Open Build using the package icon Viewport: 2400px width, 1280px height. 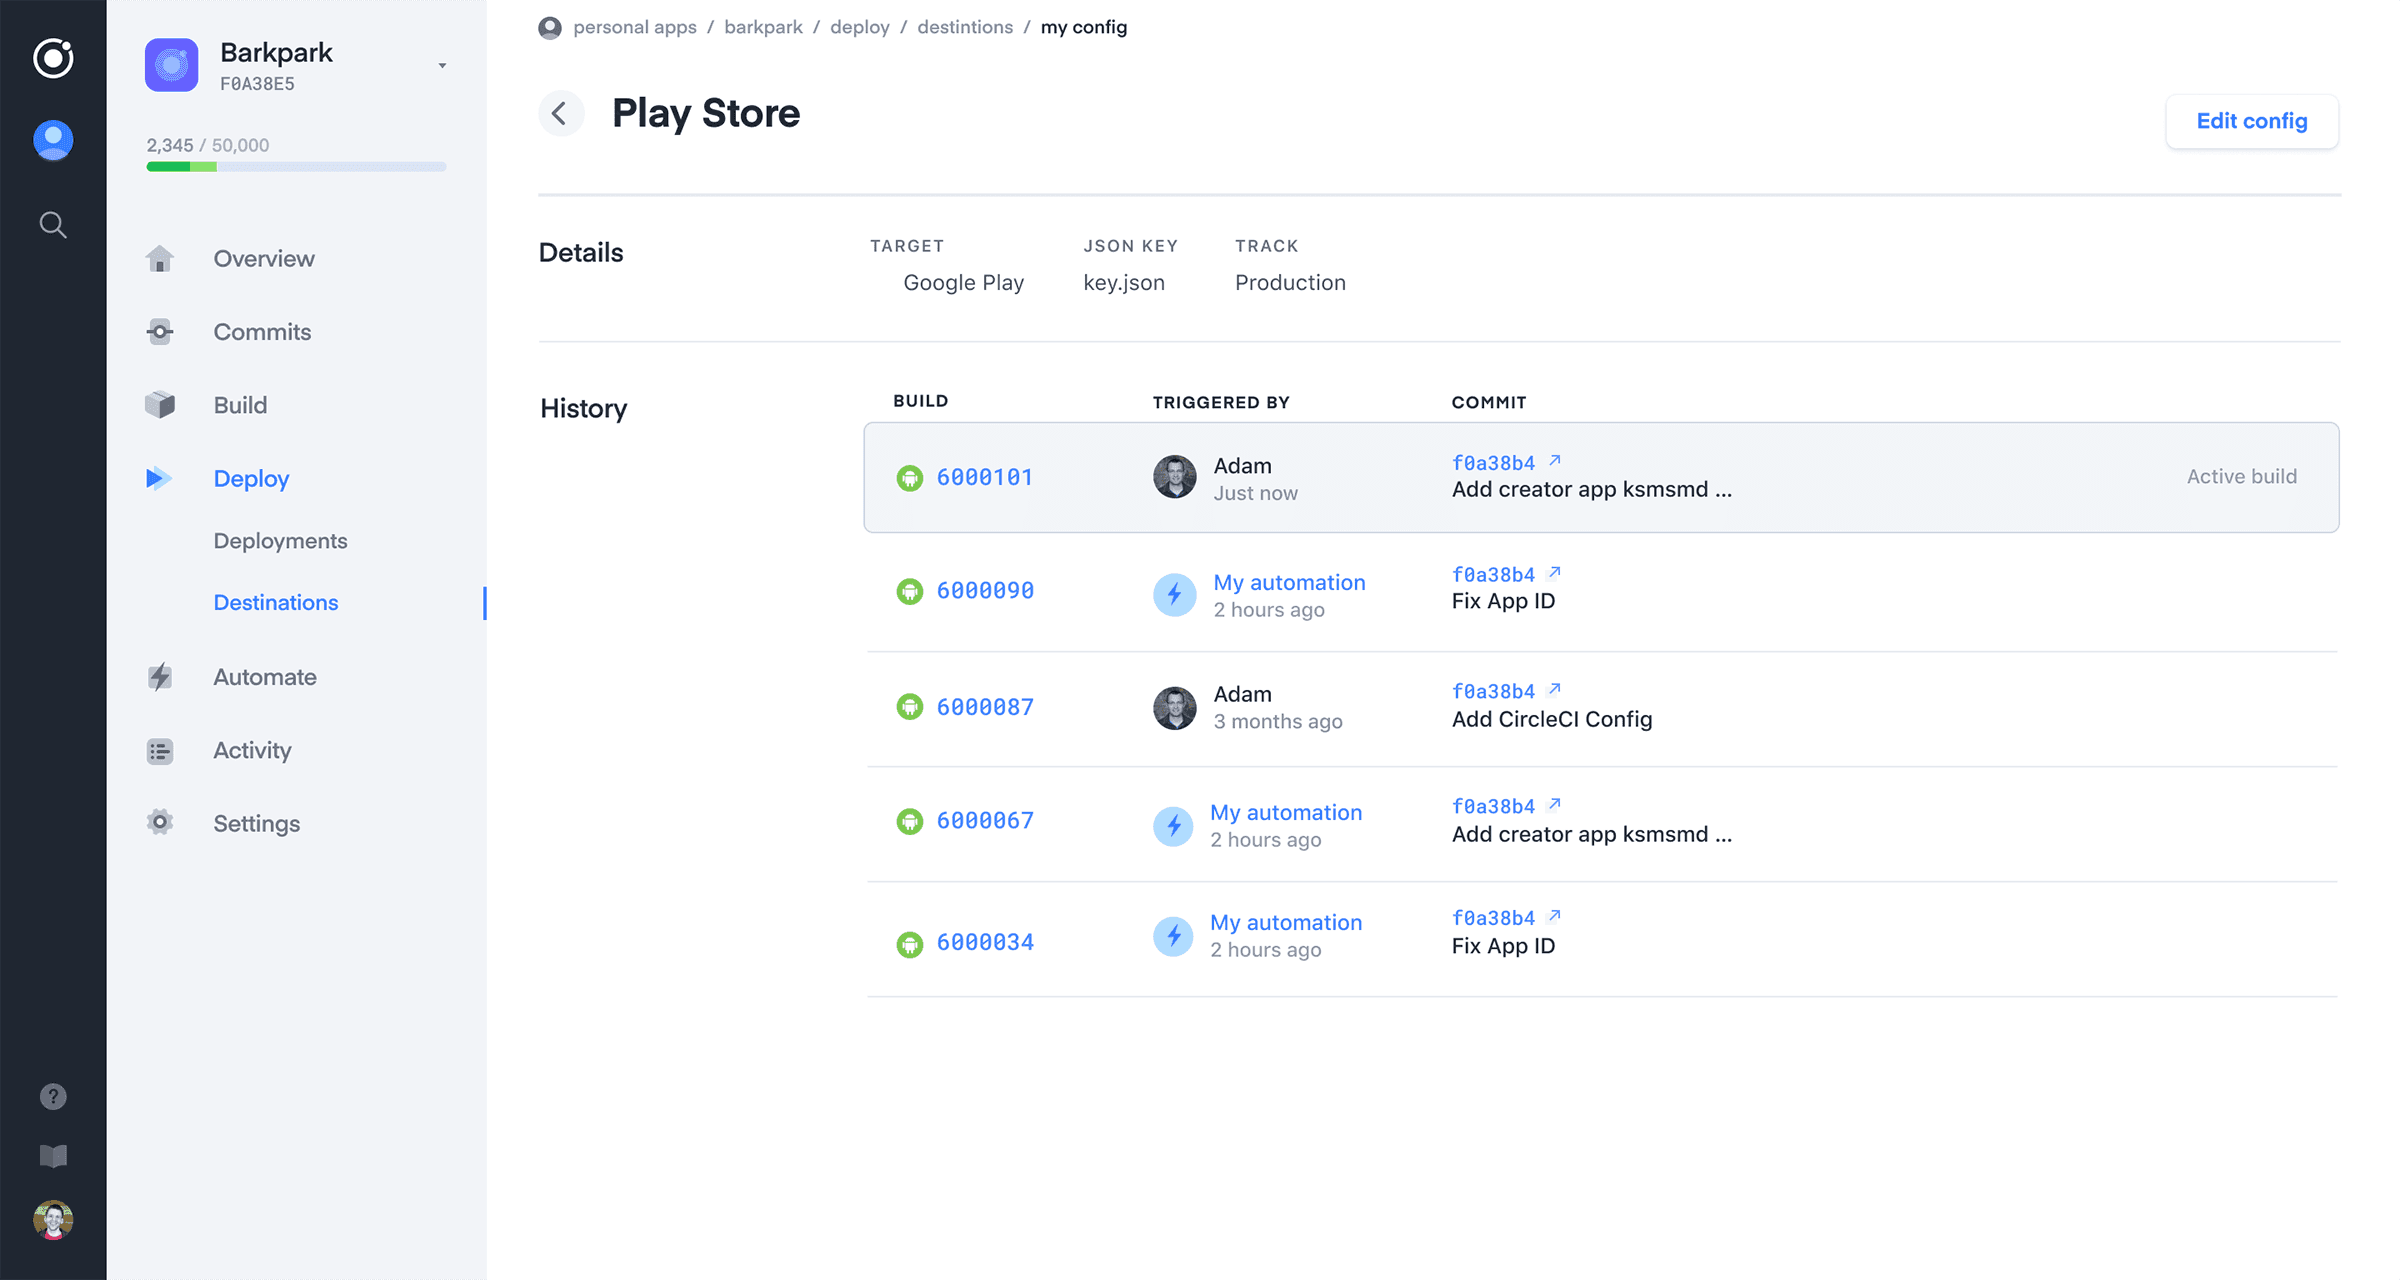click(160, 404)
